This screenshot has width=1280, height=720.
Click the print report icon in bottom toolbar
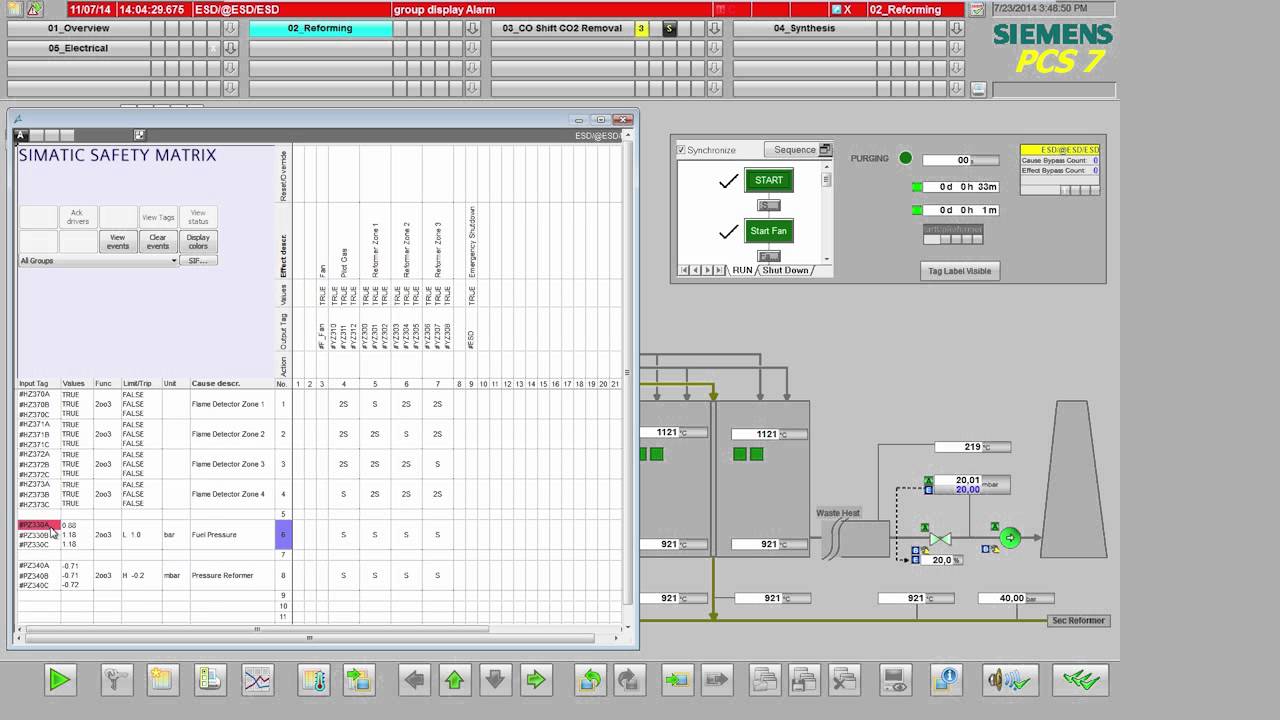(210, 680)
